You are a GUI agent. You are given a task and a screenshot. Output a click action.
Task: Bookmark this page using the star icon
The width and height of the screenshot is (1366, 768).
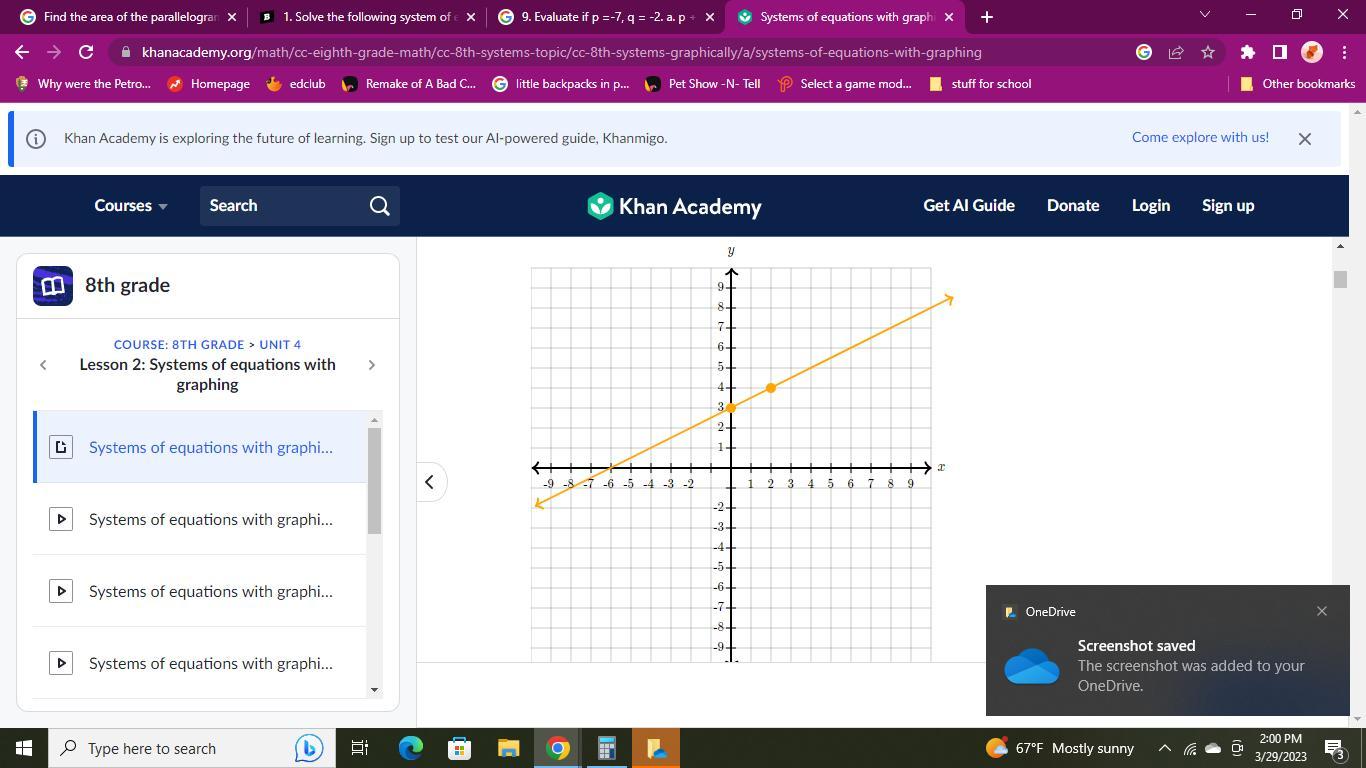1208,52
